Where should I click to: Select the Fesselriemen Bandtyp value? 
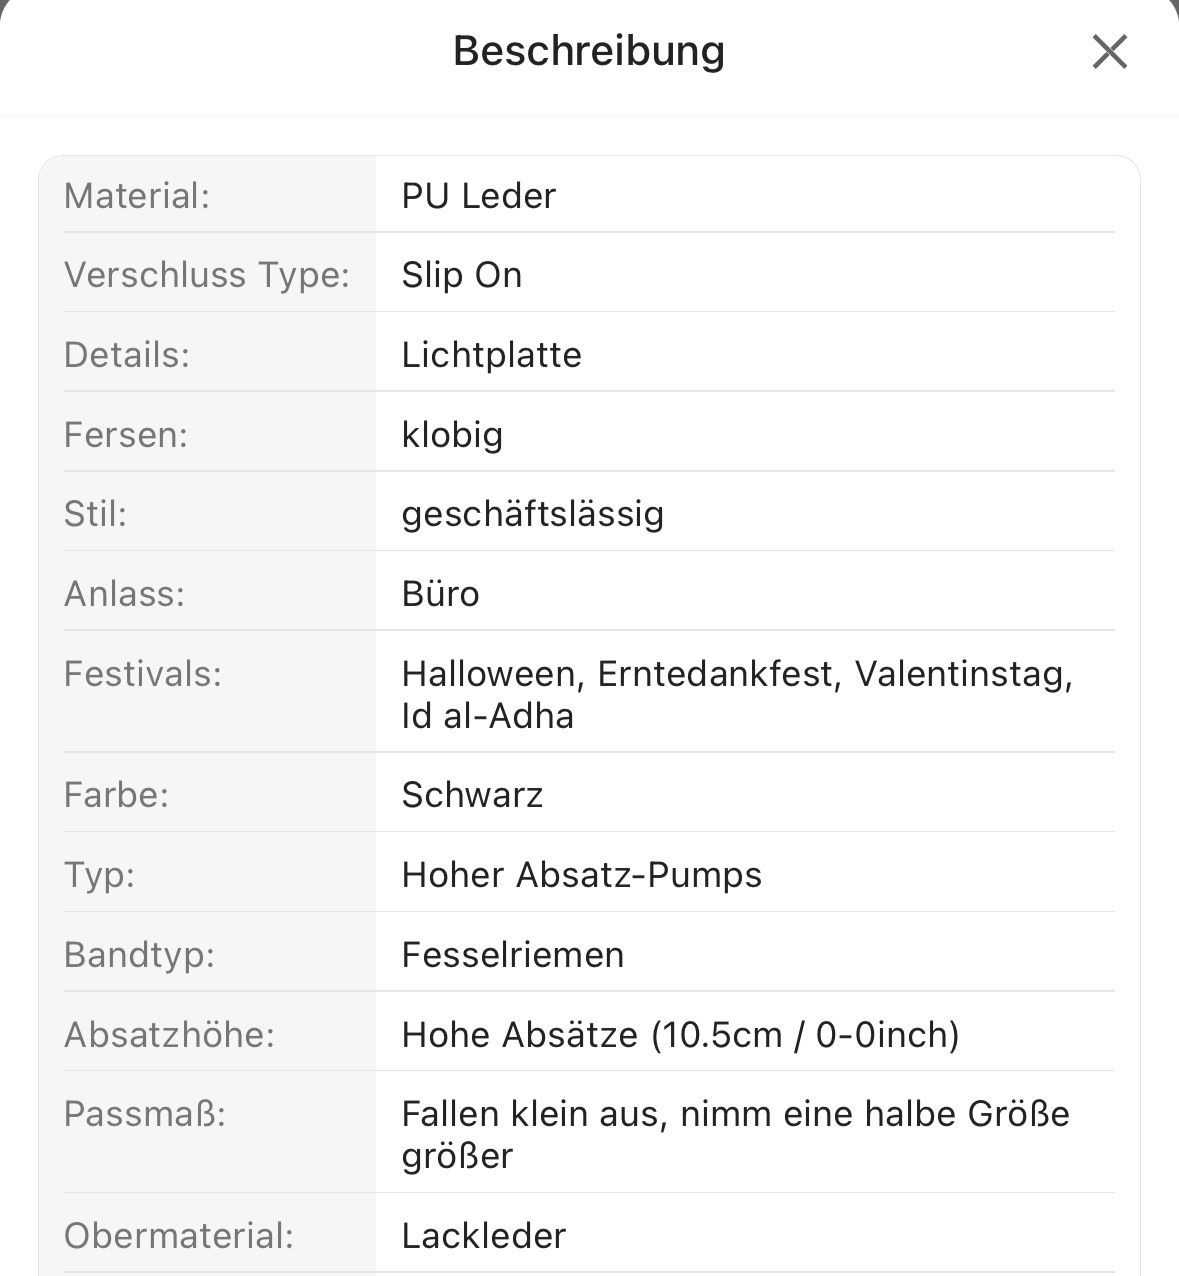512,955
